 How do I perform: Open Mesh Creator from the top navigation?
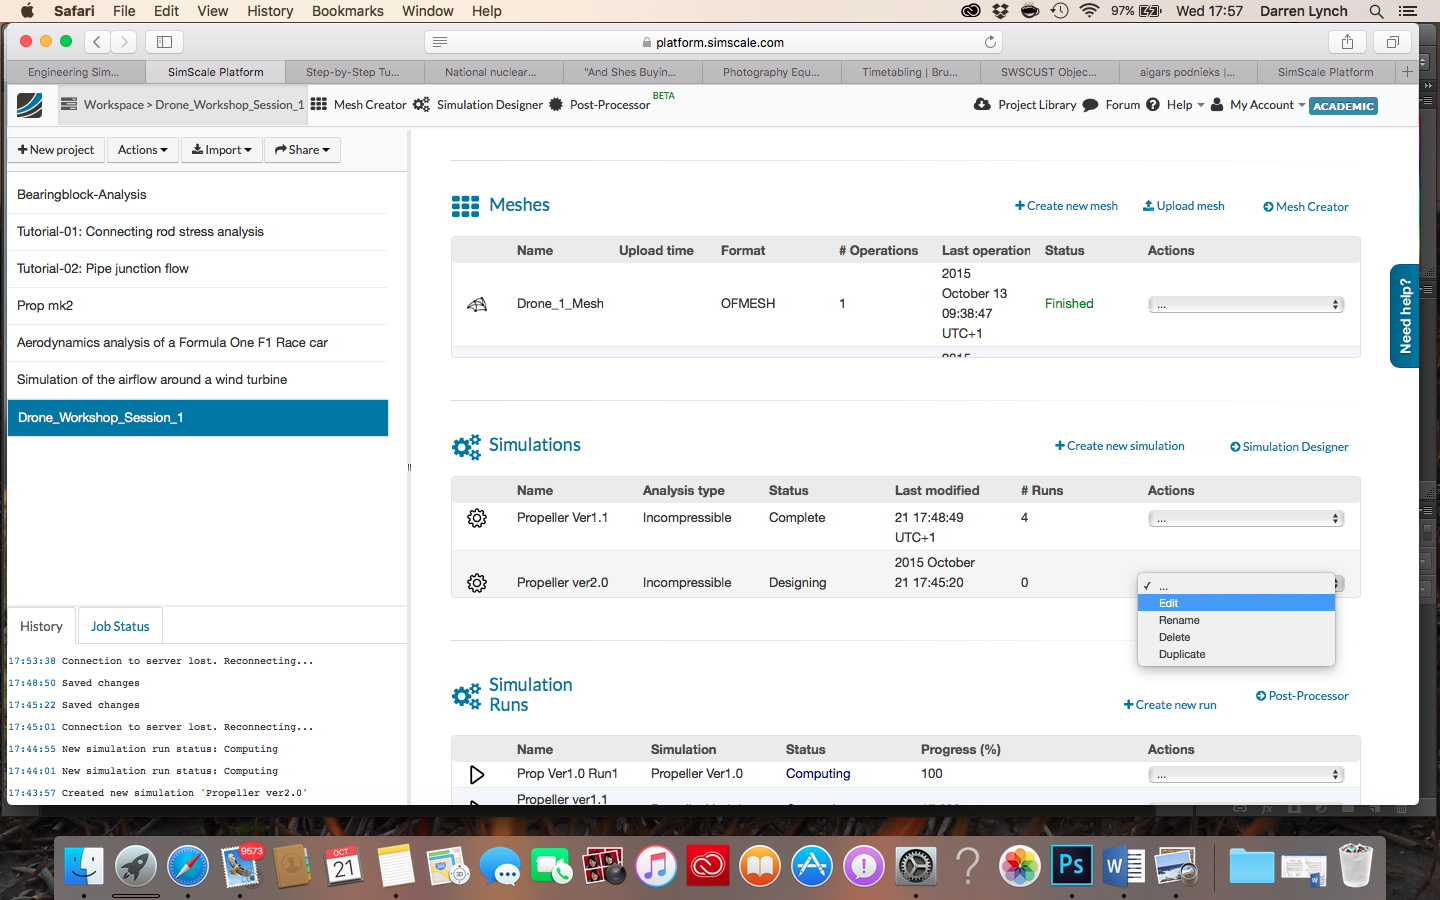[x=358, y=105]
